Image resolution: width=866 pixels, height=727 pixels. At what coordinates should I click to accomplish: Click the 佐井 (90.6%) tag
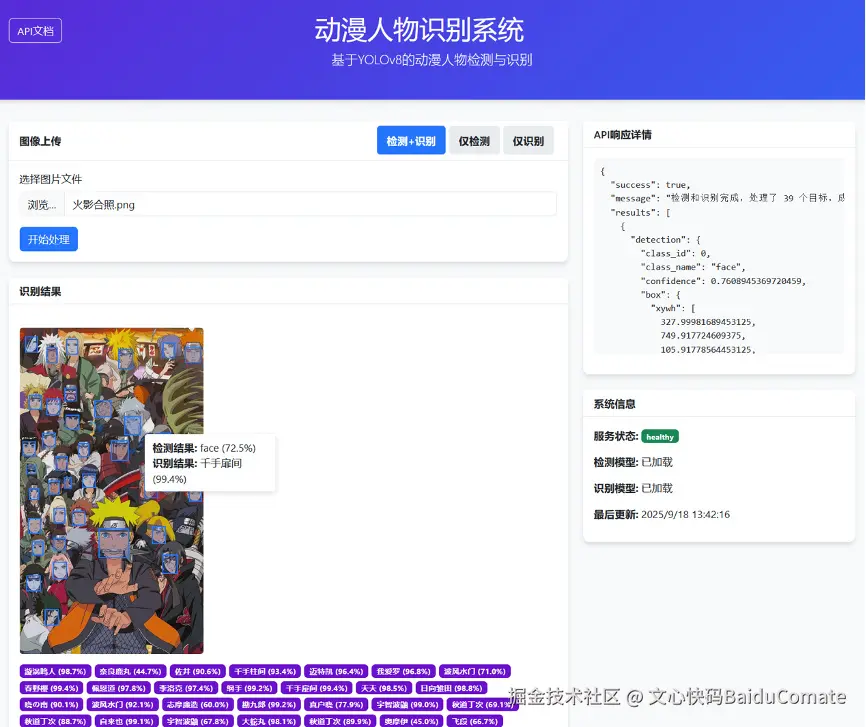click(x=198, y=671)
